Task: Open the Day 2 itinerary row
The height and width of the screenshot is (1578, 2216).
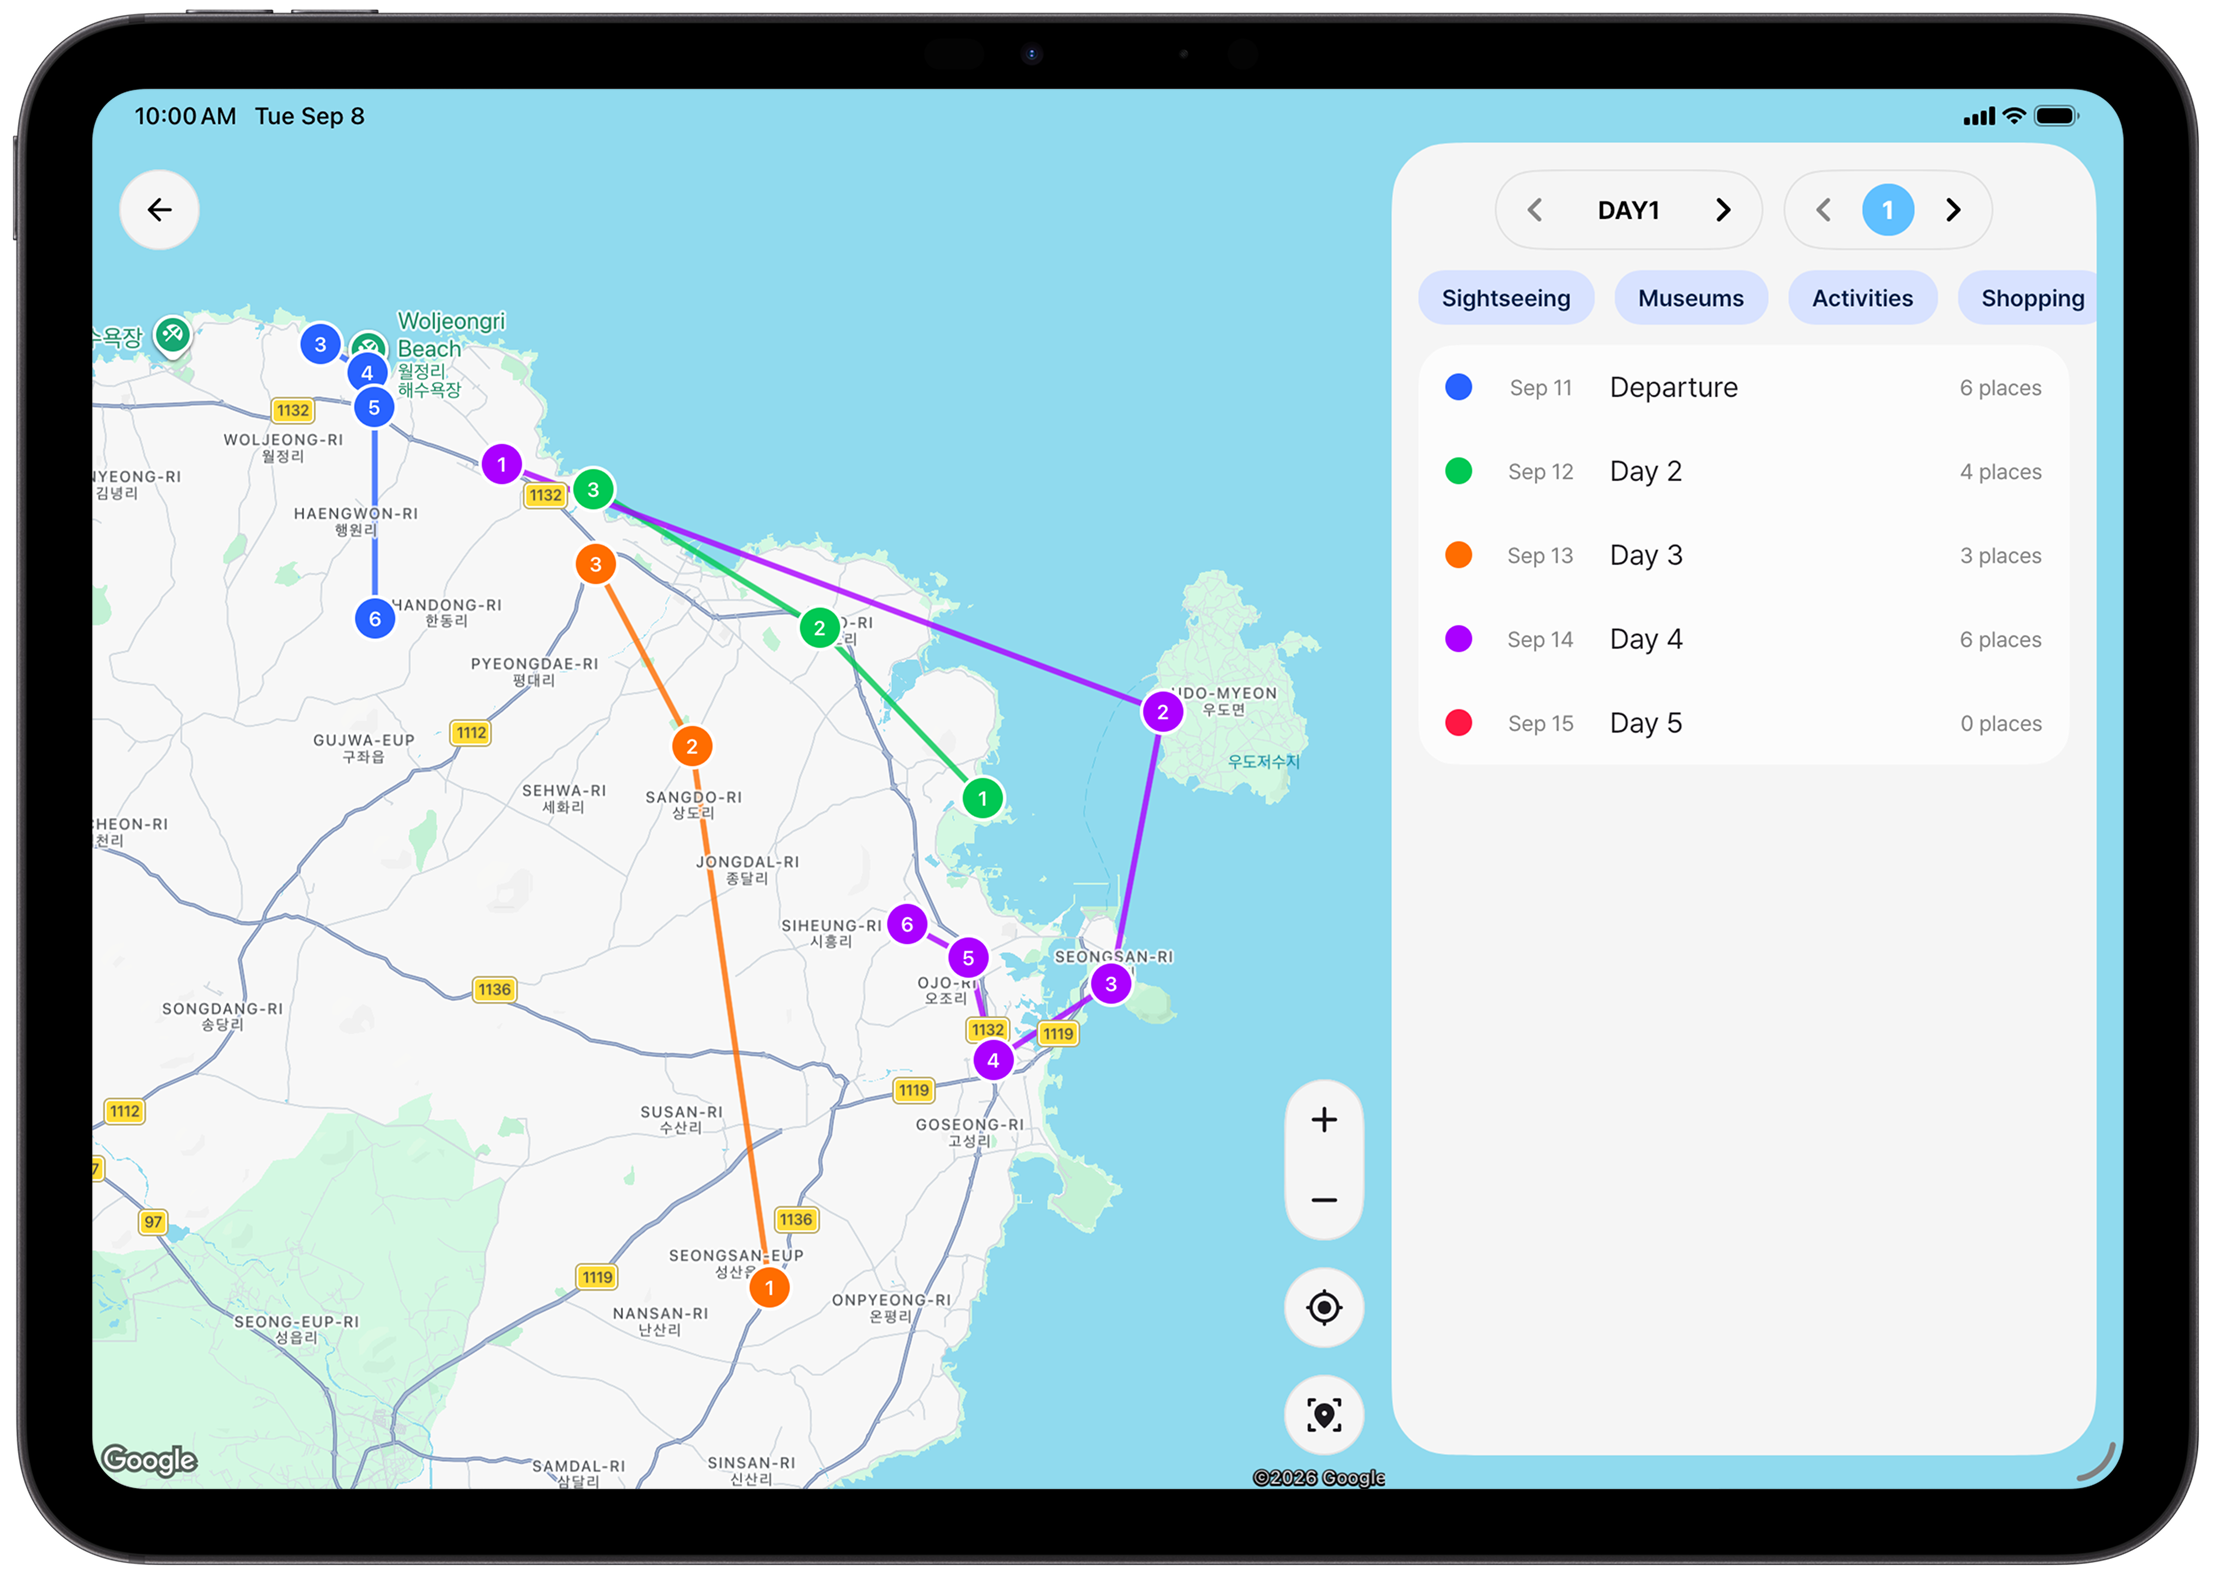Action: pos(1743,471)
